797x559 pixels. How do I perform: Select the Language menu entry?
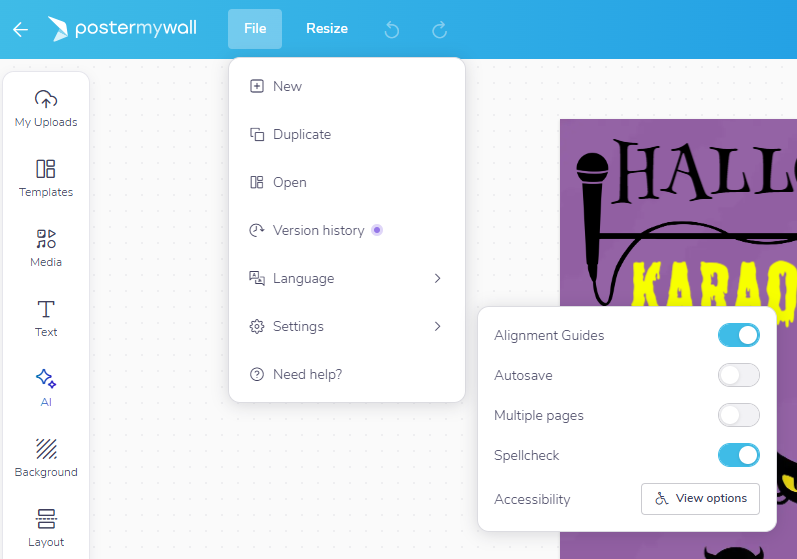[x=347, y=278]
